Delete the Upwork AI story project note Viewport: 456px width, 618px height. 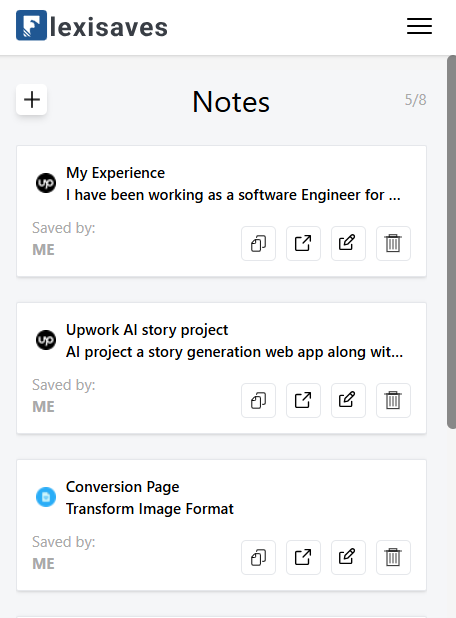point(393,400)
